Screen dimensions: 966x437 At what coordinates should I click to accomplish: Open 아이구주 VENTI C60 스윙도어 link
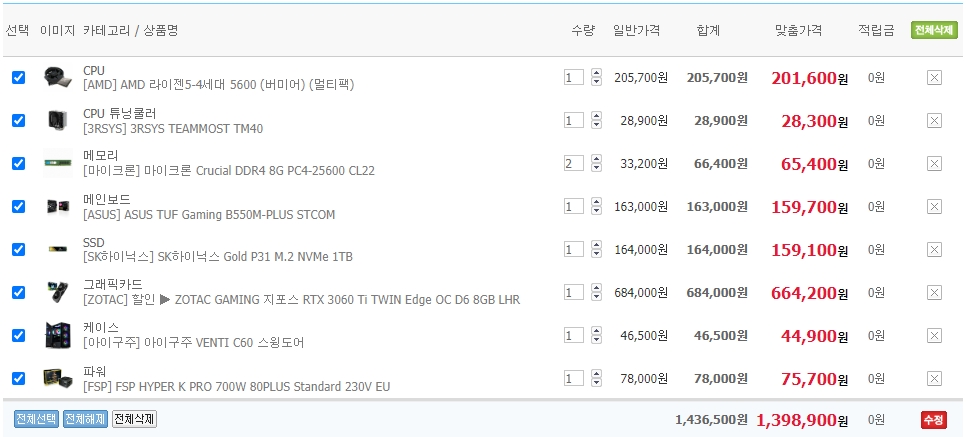tap(193, 343)
